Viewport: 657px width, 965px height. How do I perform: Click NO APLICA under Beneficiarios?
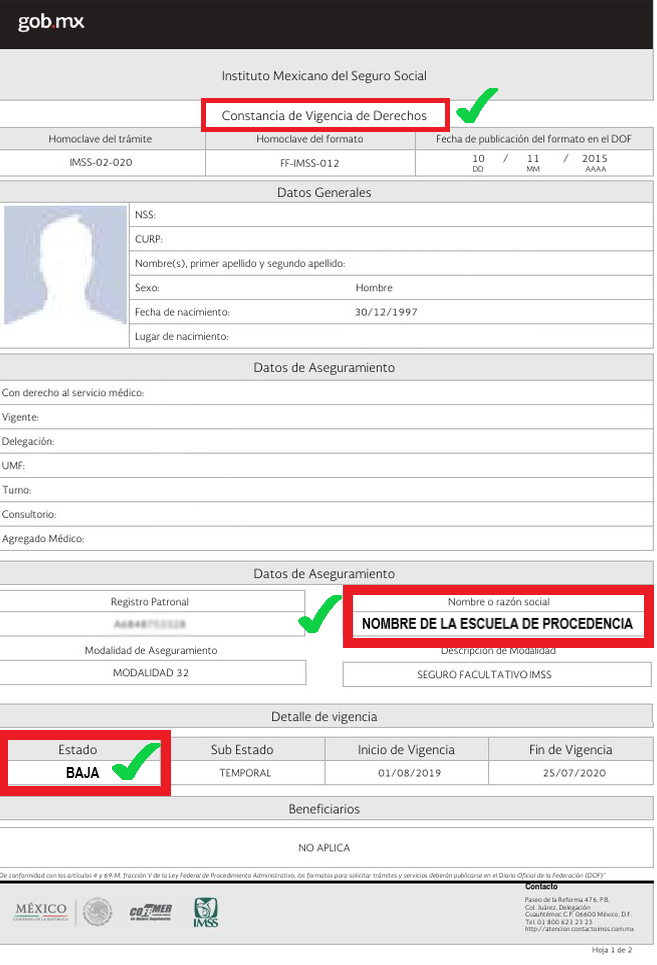pyautogui.click(x=324, y=848)
